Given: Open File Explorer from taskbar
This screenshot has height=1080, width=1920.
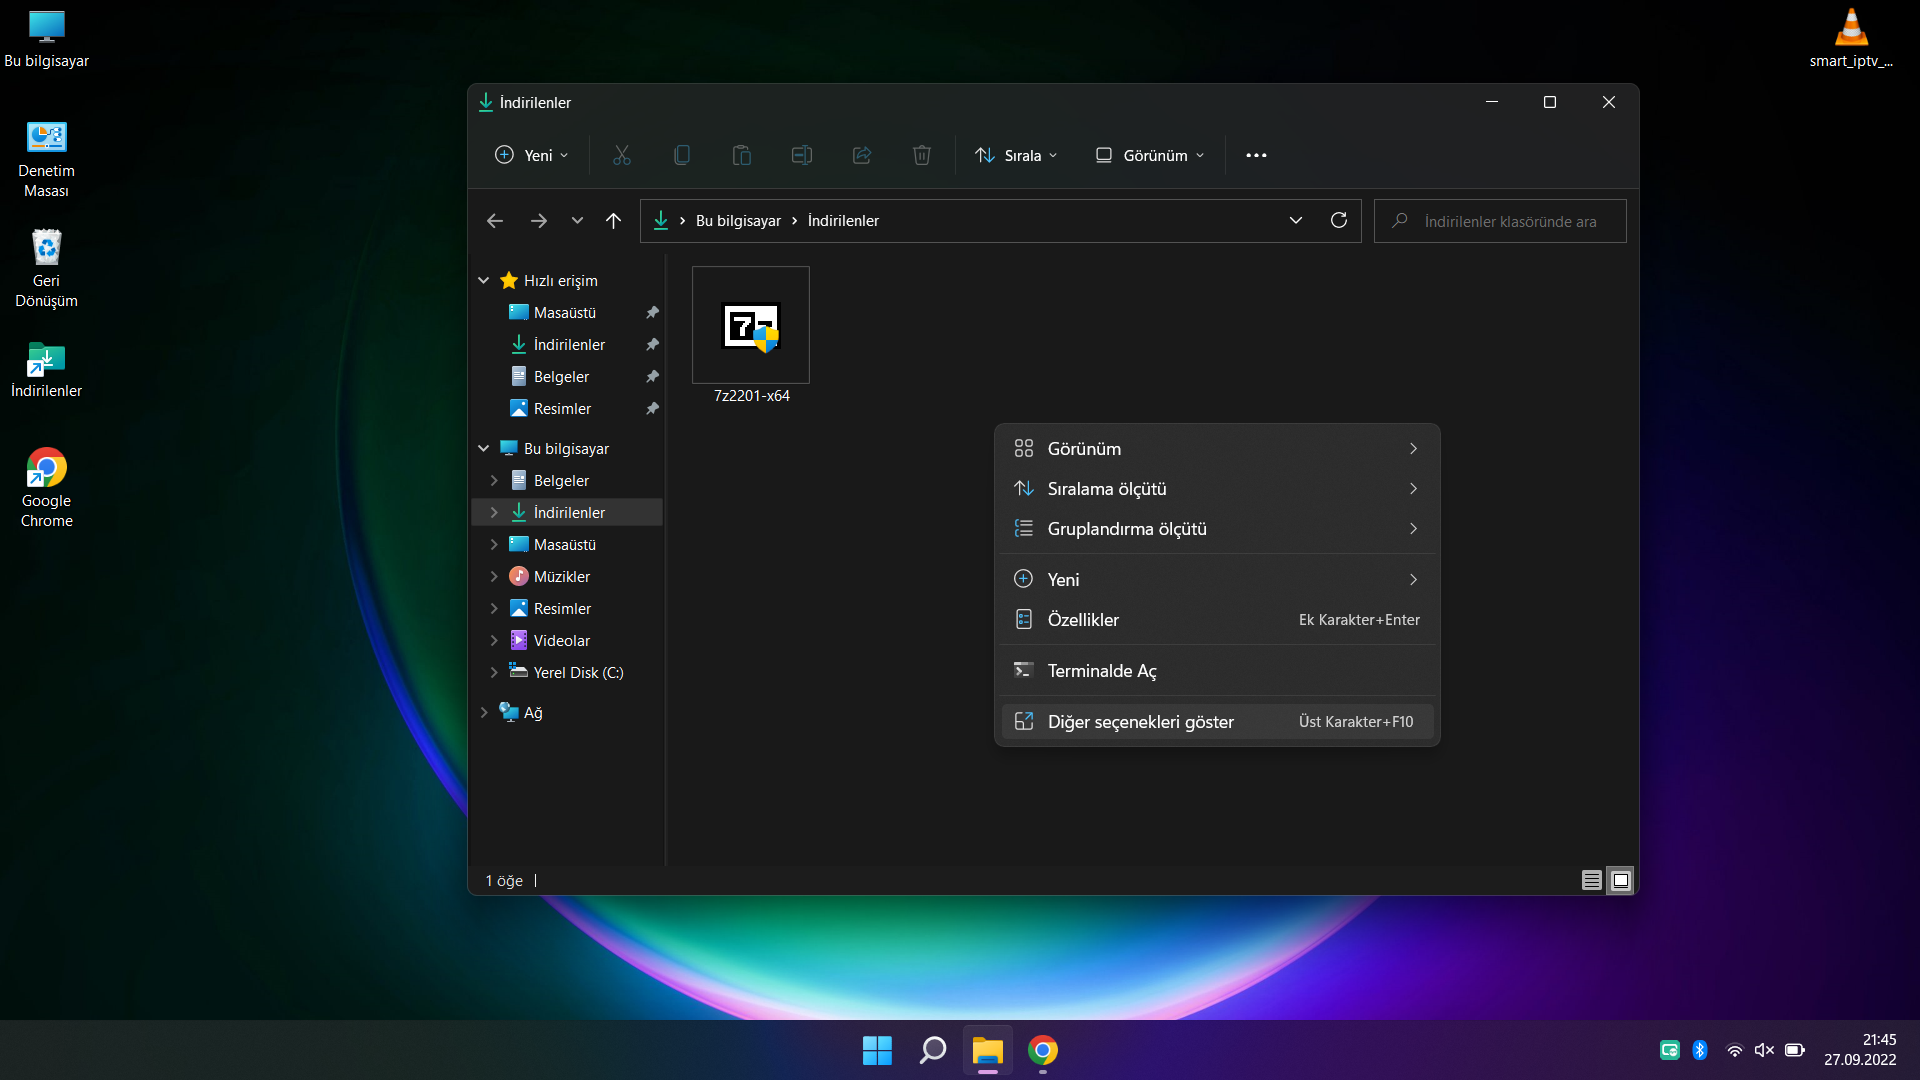Looking at the screenshot, I should (987, 1050).
